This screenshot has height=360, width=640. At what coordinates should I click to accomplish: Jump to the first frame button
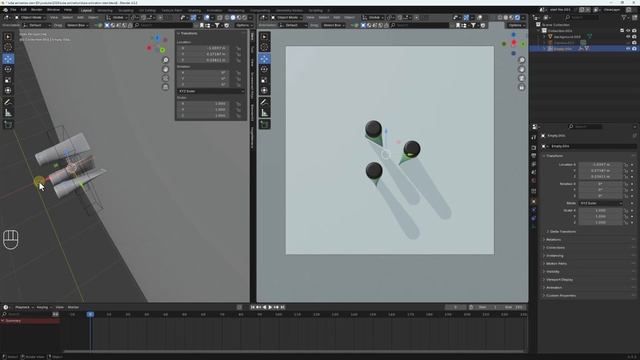click(252, 307)
